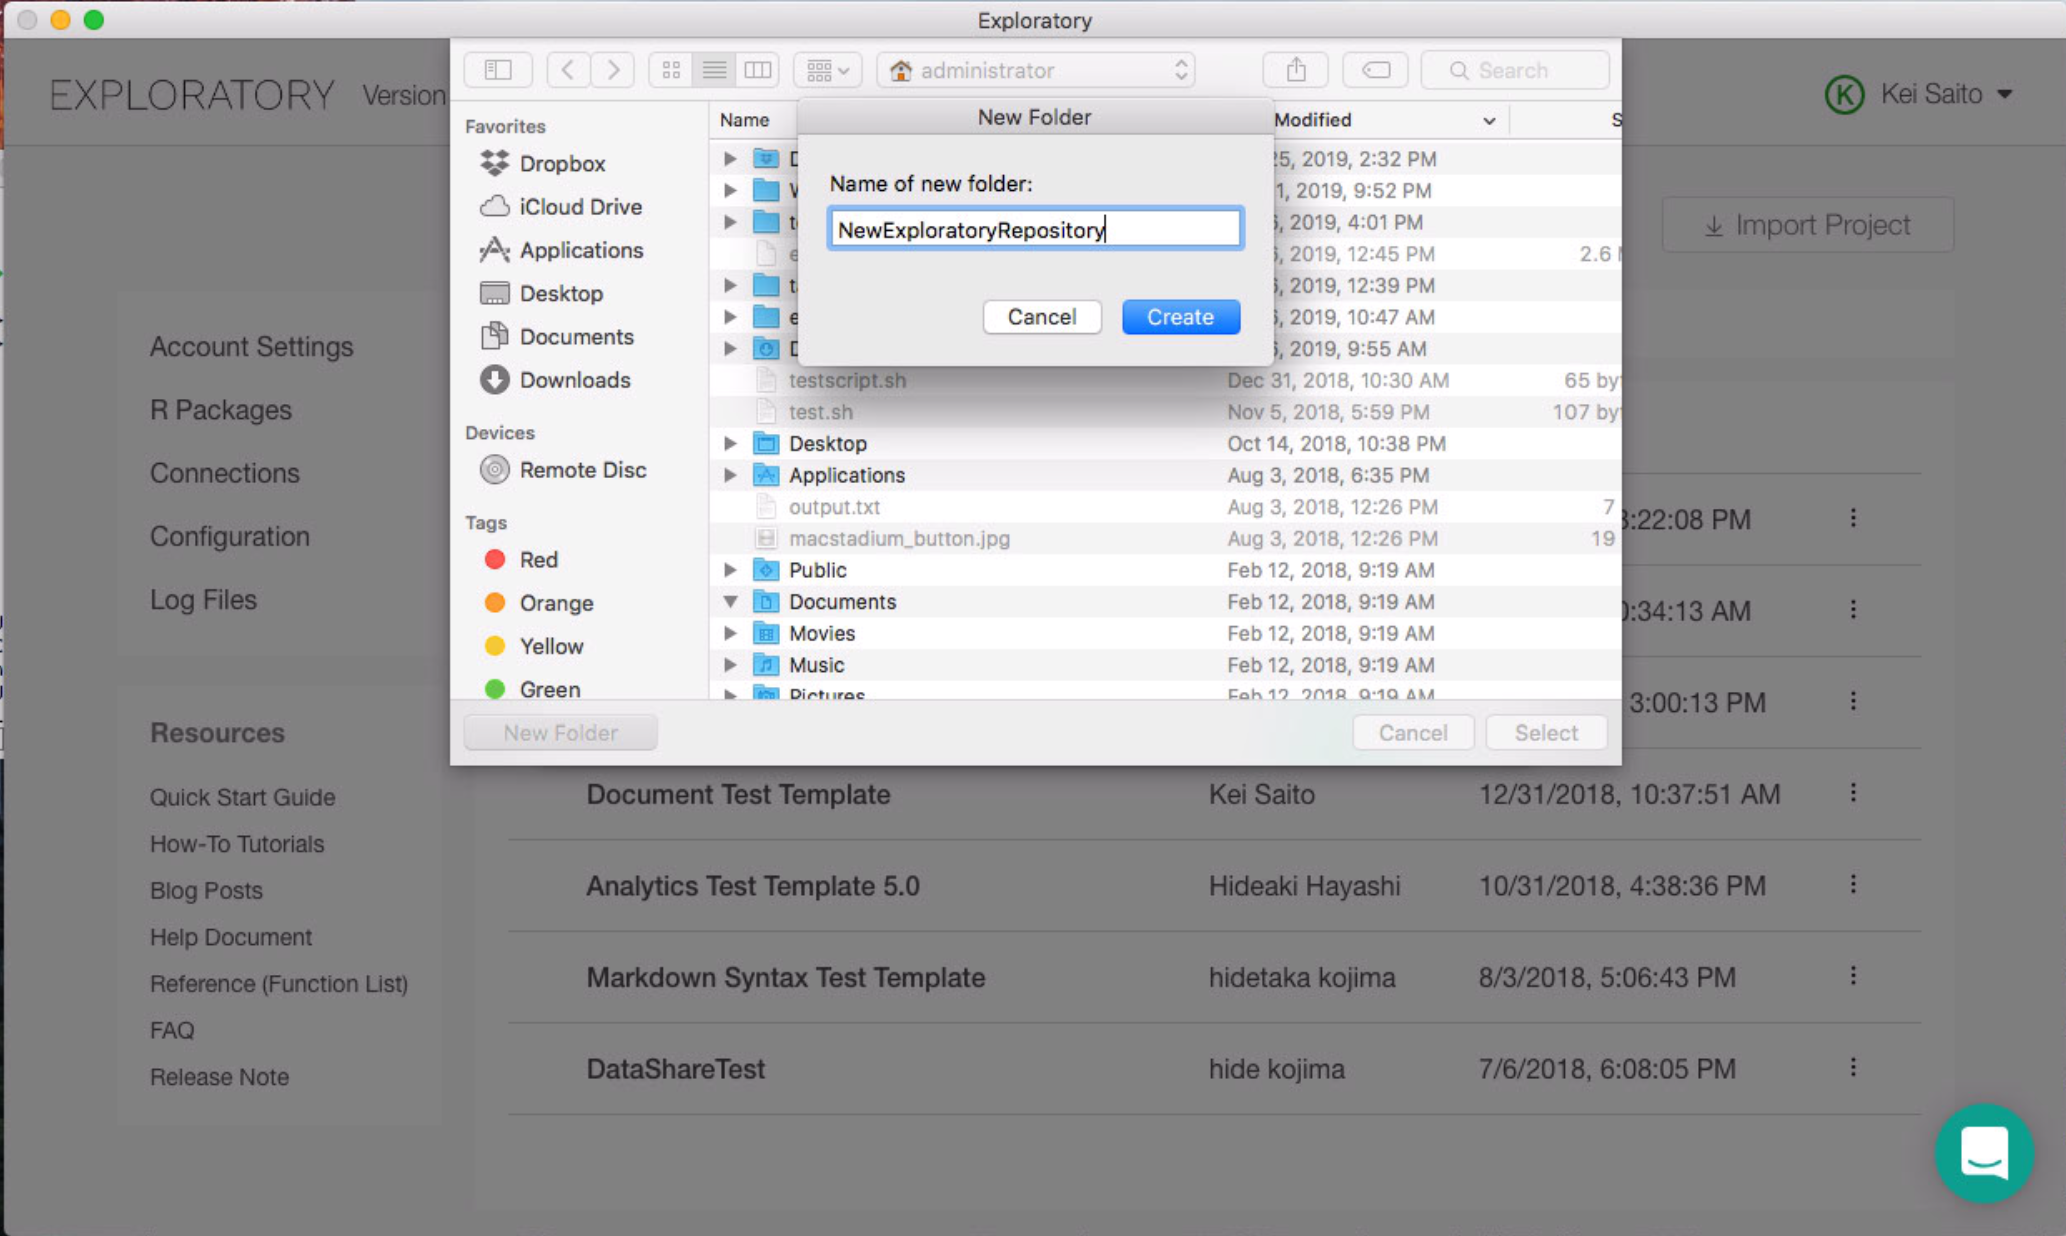Toggle the sidebar view icon in toolbar

[x=498, y=70]
